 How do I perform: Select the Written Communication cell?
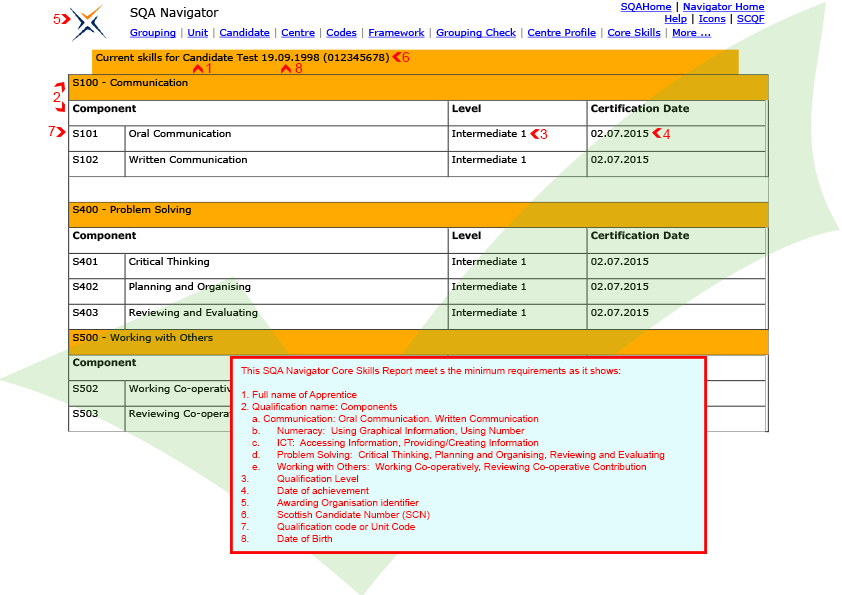pos(287,164)
